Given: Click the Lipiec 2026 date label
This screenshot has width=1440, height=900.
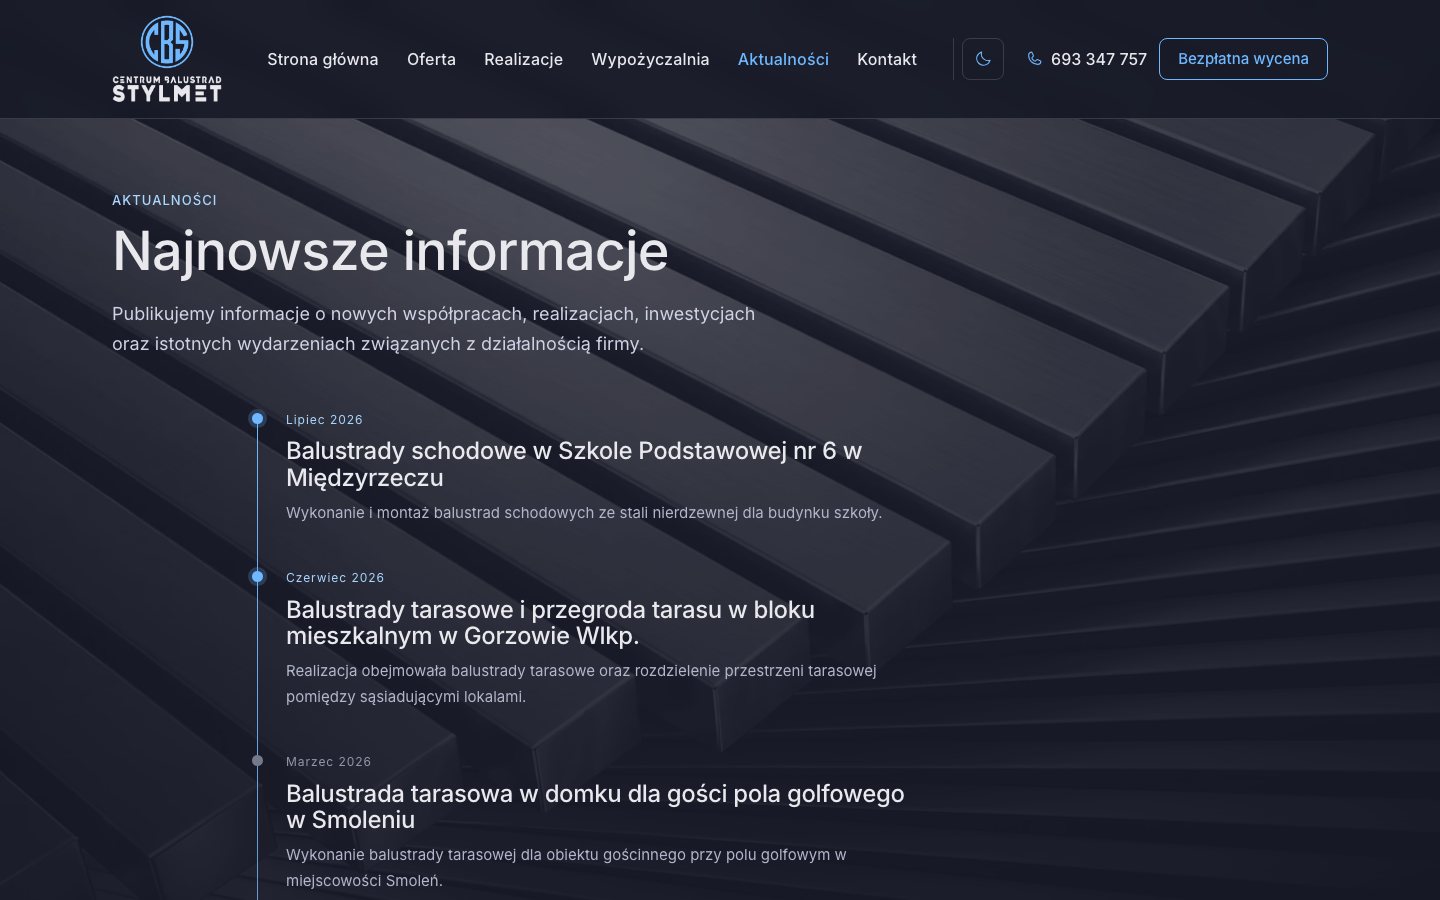Looking at the screenshot, I should [x=324, y=420].
